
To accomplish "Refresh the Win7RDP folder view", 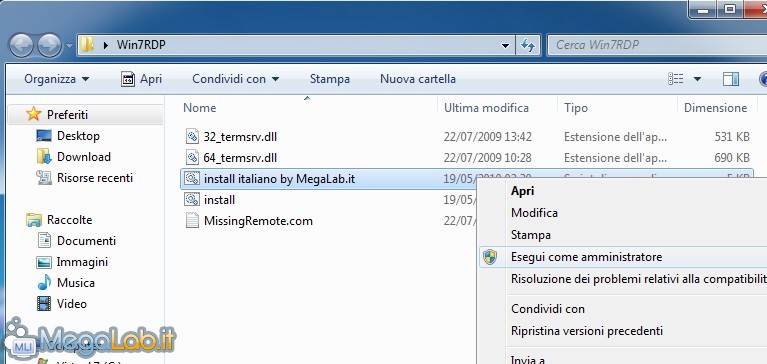I will pyautogui.click(x=527, y=45).
